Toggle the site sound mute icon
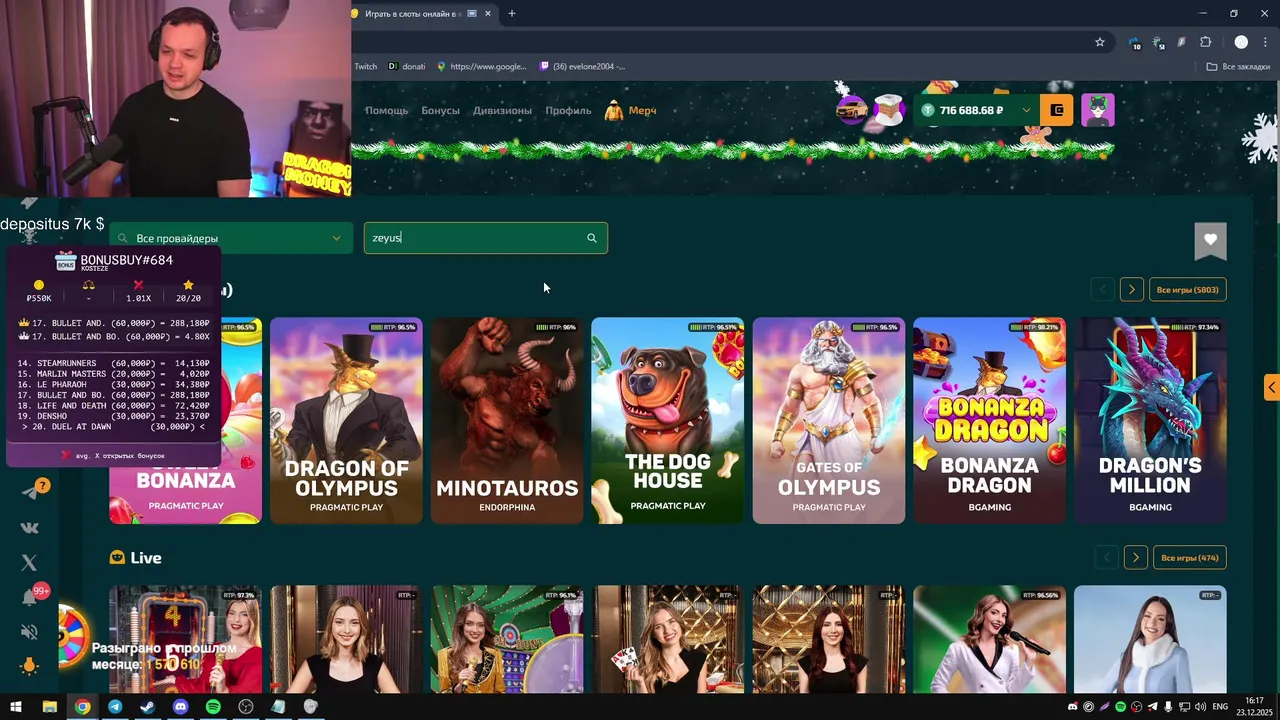Image resolution: width=1280 pixels, height=720 pixels. (29, 632)
